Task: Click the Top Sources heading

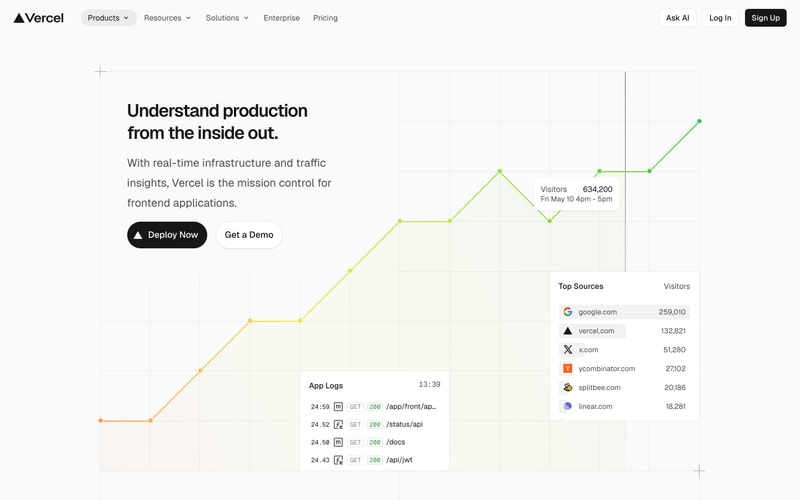Action: tap(581, 286)
